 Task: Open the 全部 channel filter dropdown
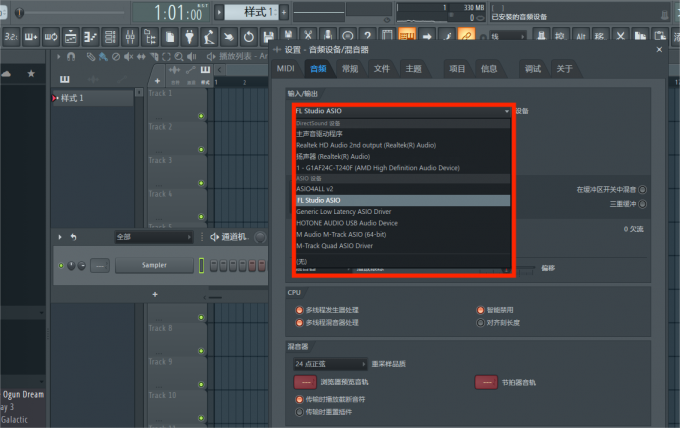(x=154, y=237)
